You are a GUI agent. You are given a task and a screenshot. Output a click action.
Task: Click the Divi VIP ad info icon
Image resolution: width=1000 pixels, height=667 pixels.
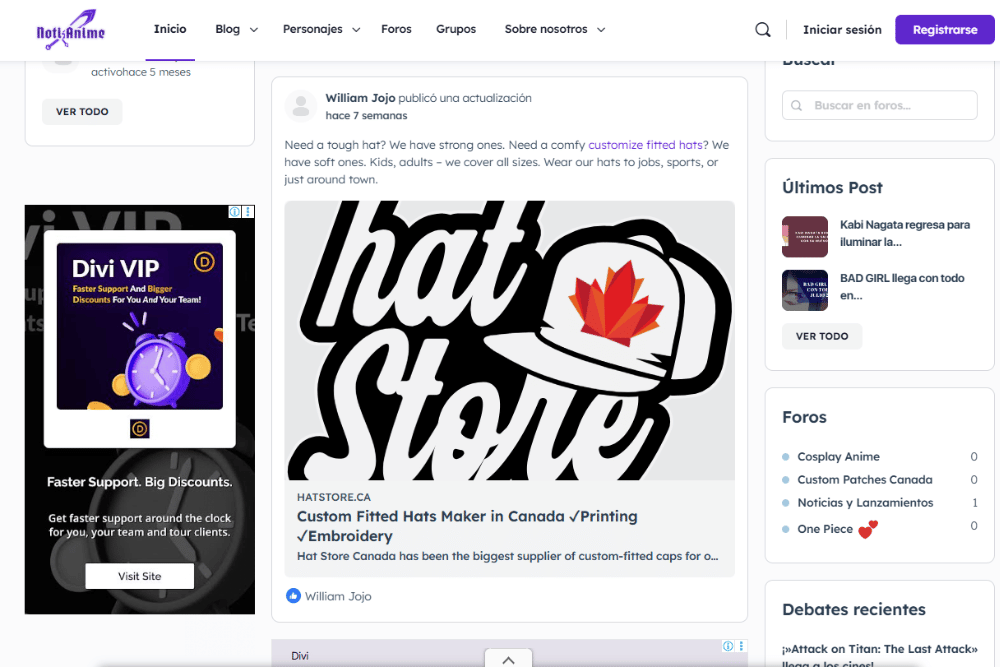point(235,212)
